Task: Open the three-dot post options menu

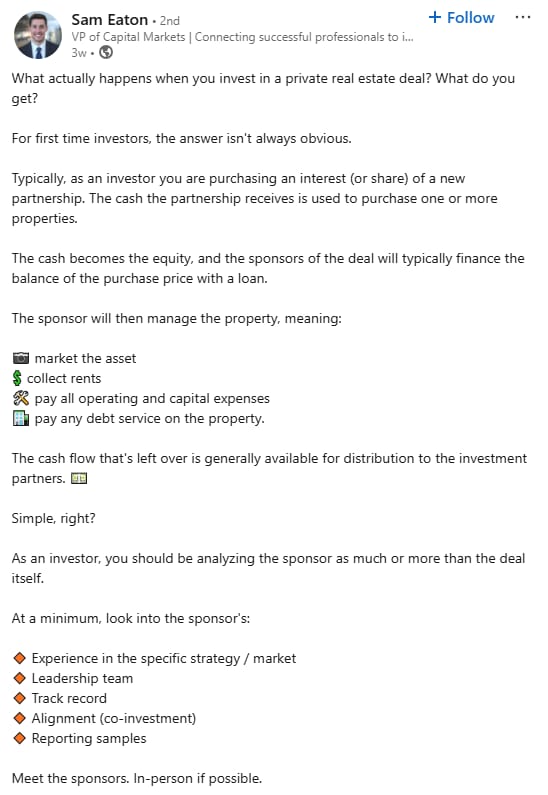Action: click(523, 17)
